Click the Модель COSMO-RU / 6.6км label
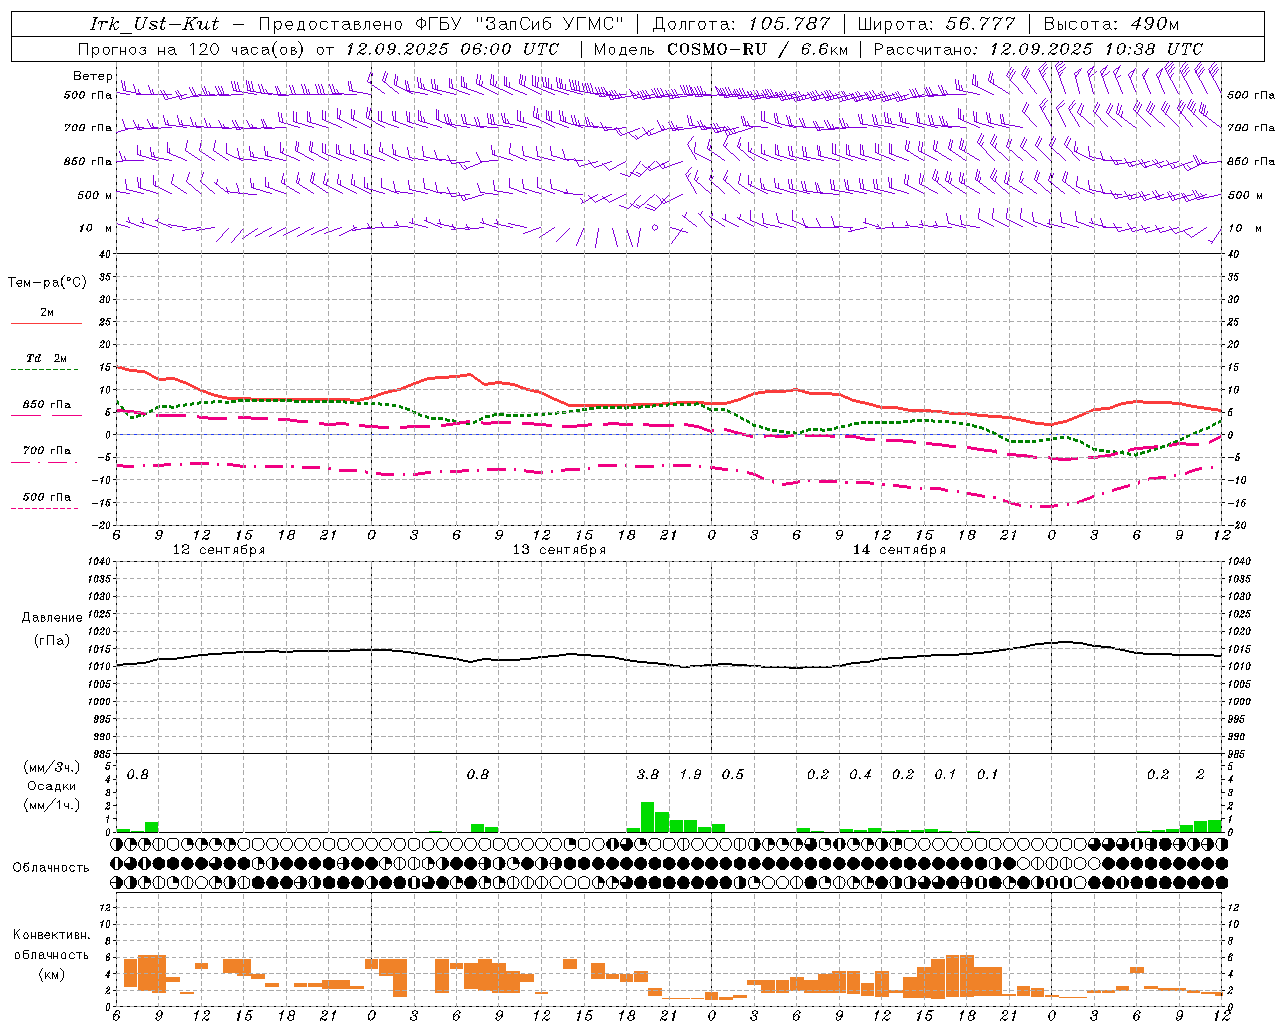This screenshot has width=1280, height=1024. (x=720, y=49)
